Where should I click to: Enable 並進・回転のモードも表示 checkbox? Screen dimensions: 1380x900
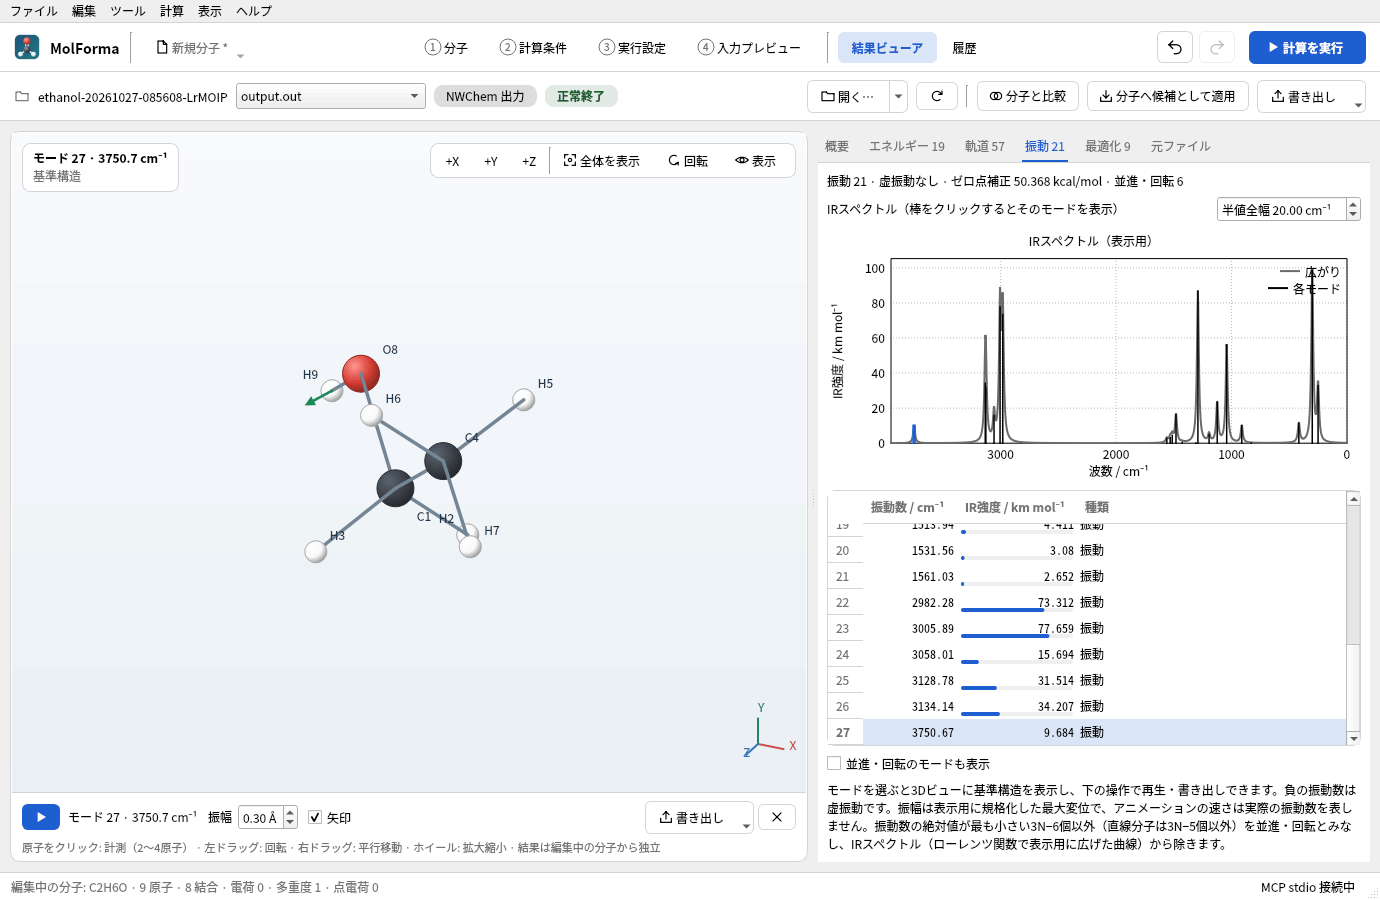pyautogui.click(x=834, y=763)
